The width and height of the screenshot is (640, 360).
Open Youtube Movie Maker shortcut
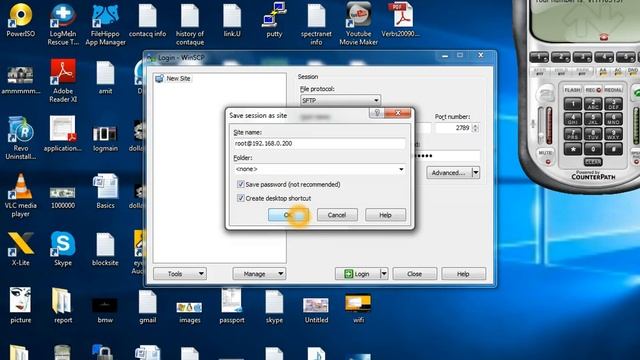[x=358, y=24]
